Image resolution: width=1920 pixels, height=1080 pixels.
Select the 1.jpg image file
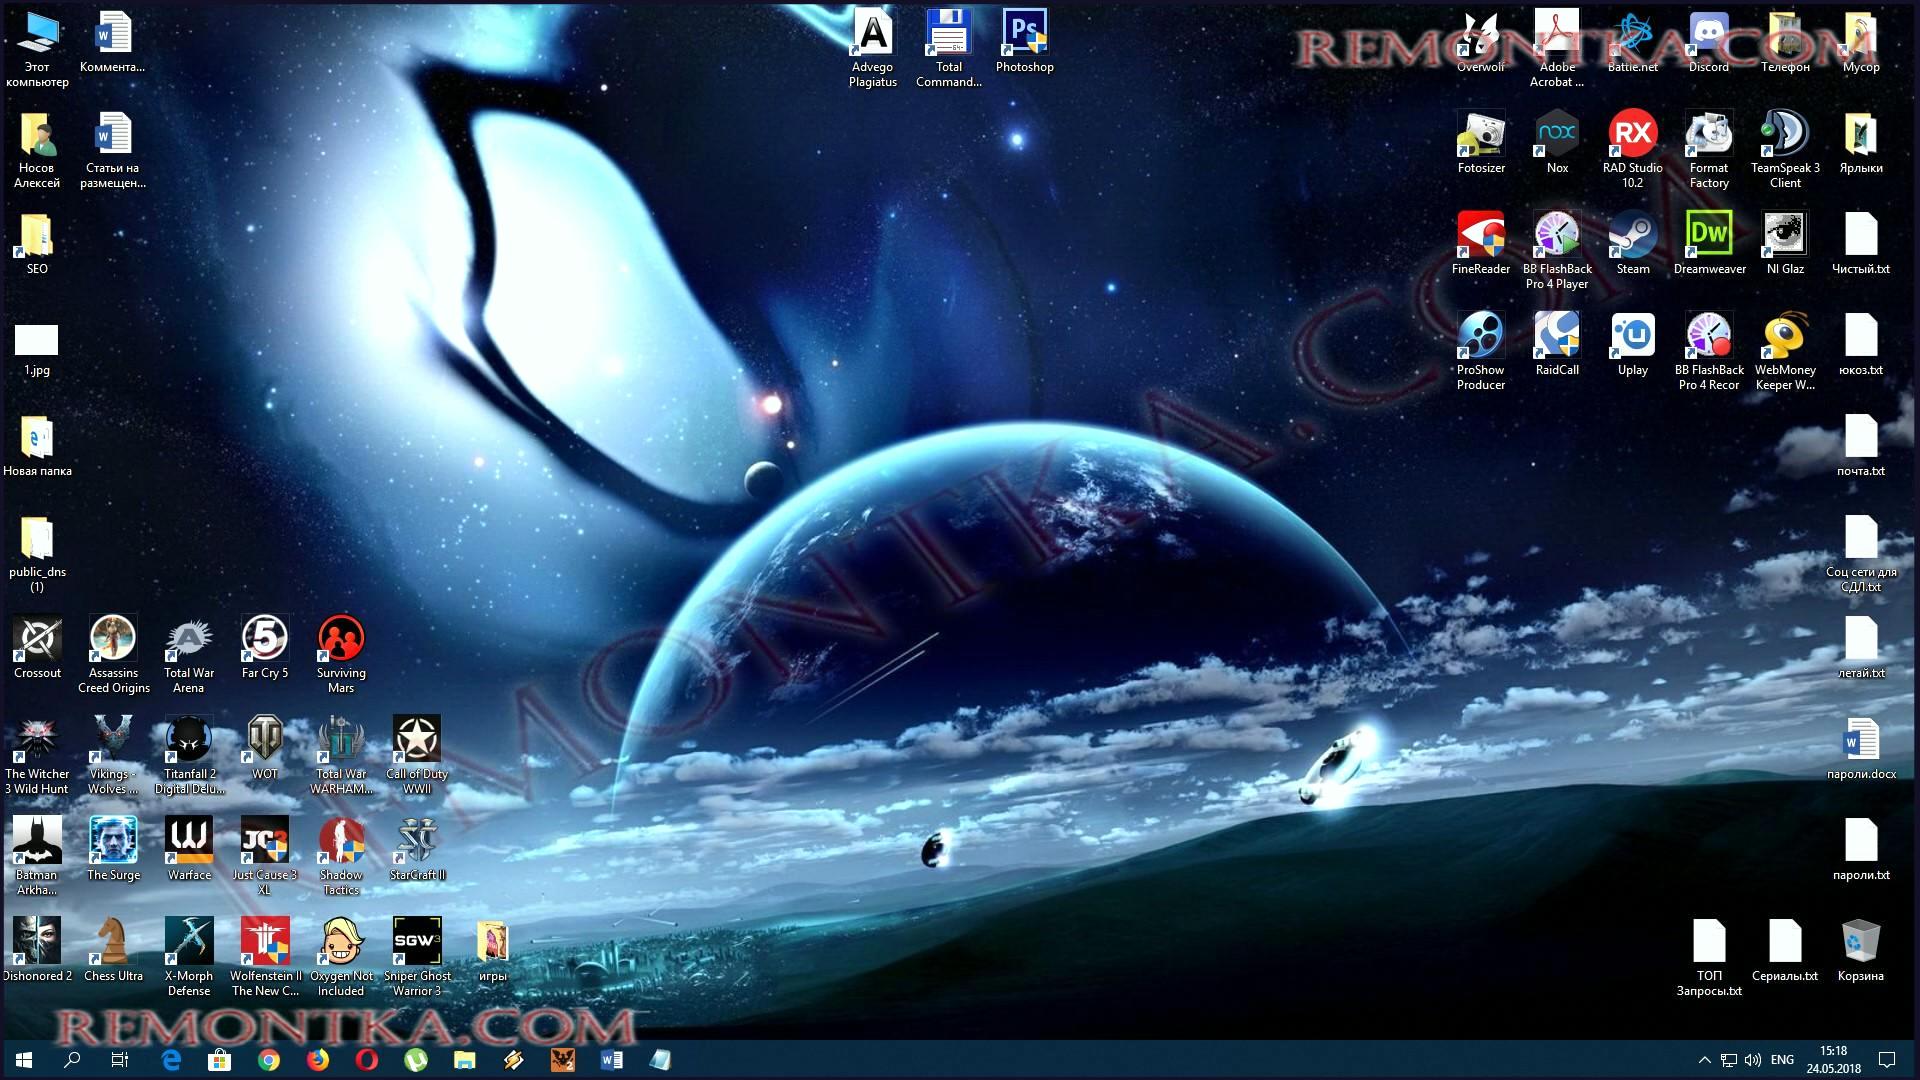point(37,350)
